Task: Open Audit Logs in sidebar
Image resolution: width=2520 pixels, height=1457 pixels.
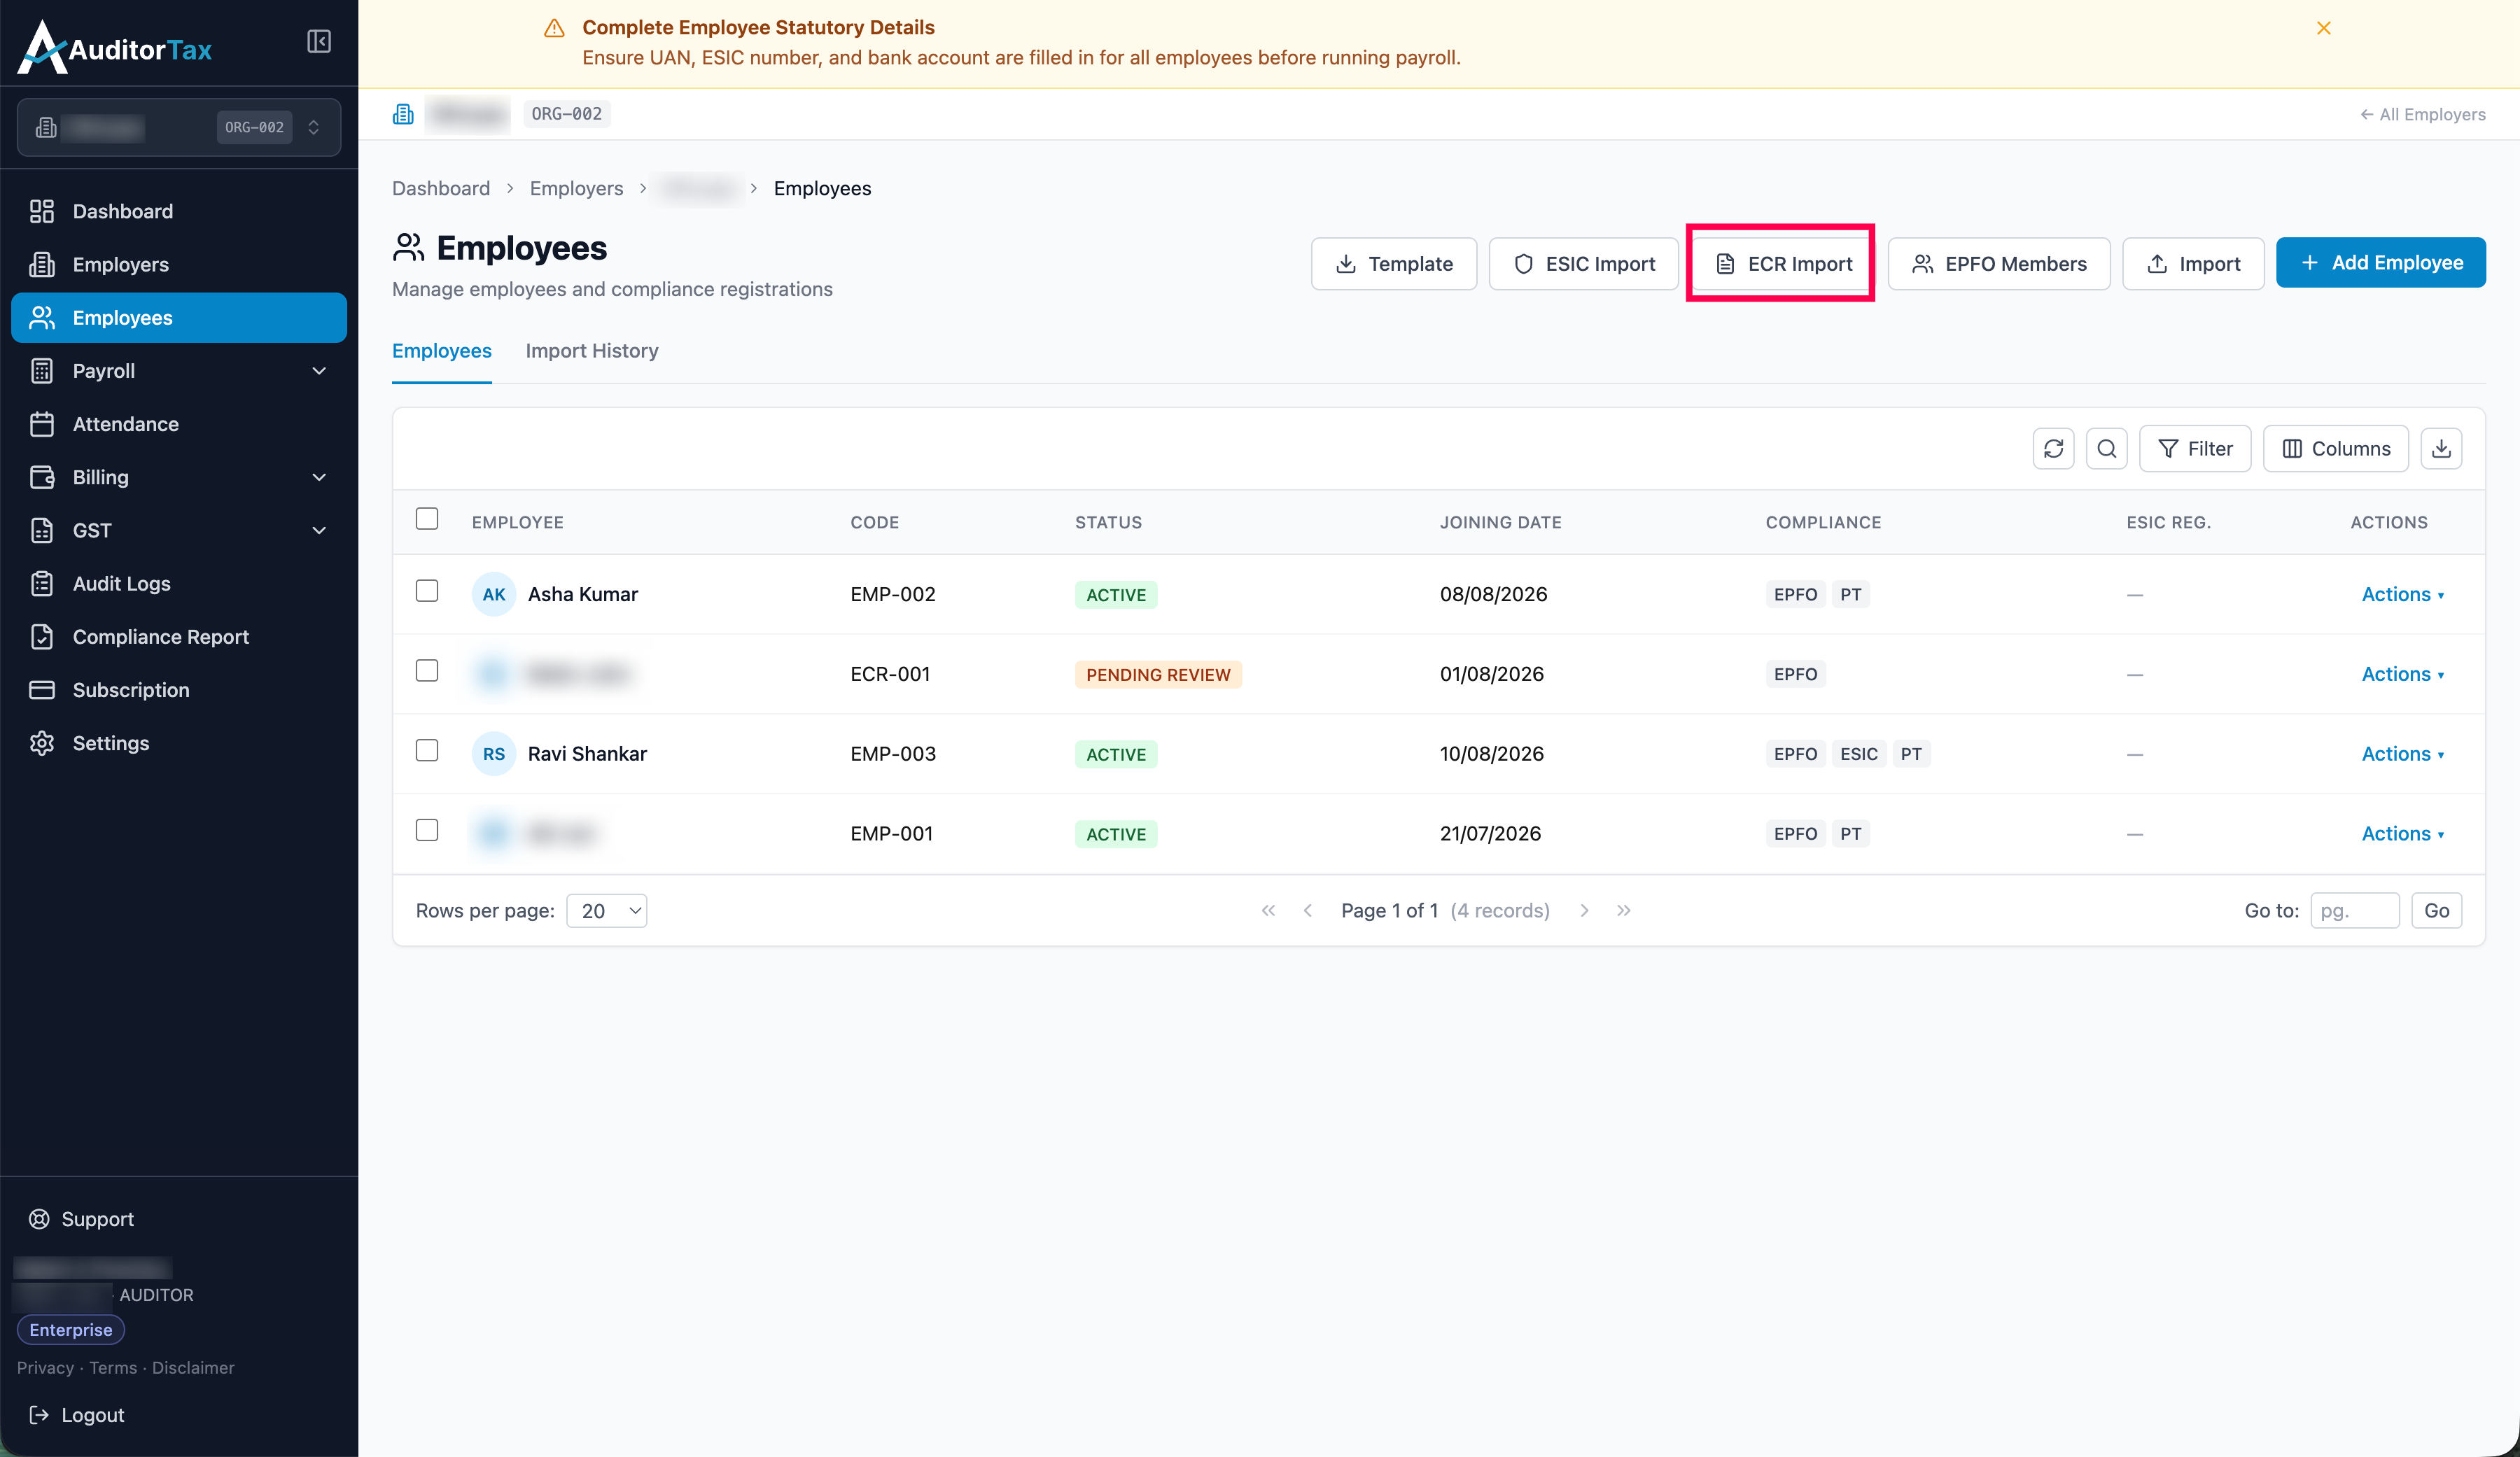Action: point(179,583)
